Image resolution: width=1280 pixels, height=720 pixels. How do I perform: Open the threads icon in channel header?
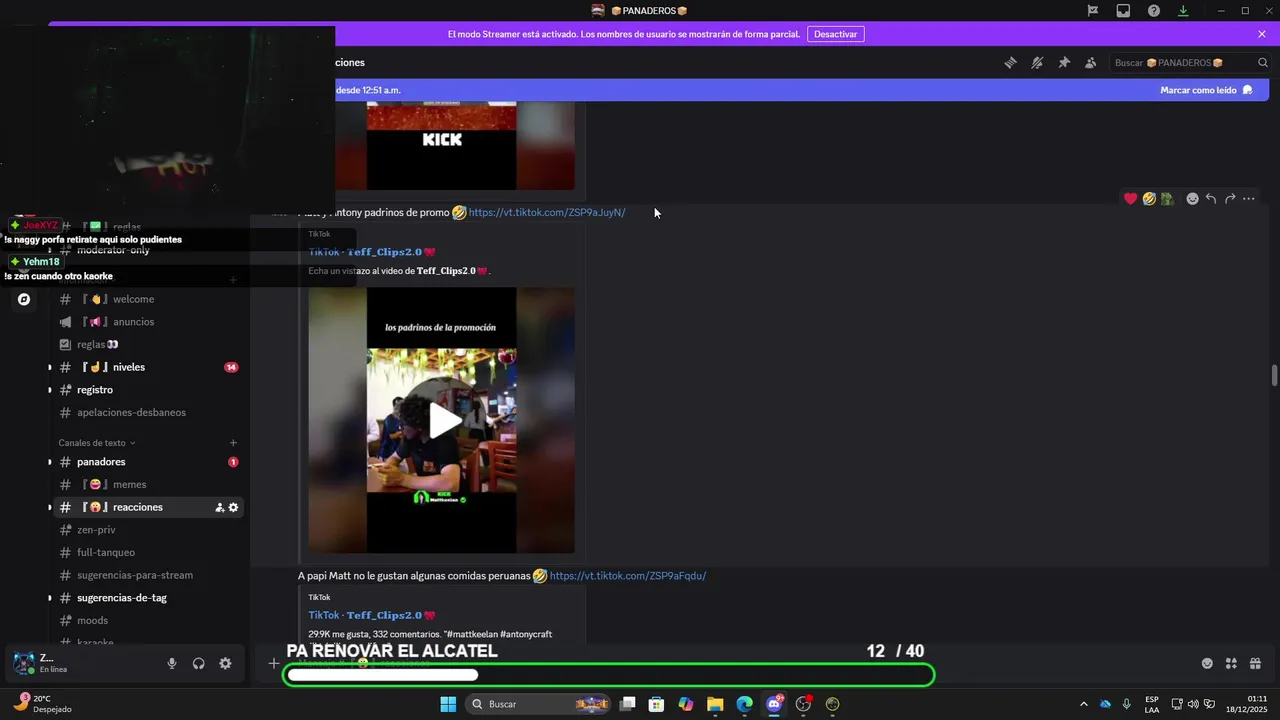click(1010, 62)
